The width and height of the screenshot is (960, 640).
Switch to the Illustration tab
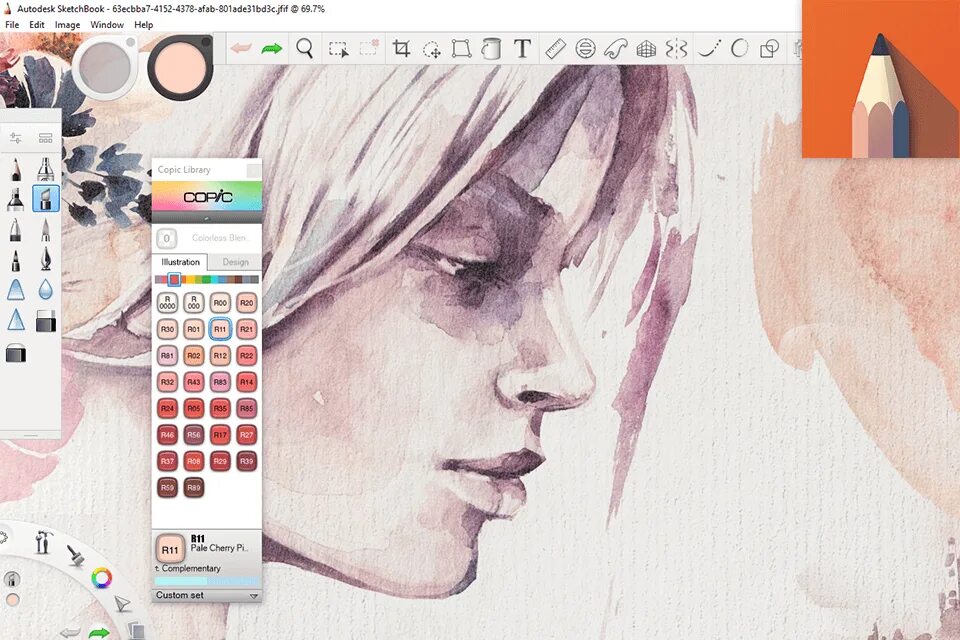(180, 262)
